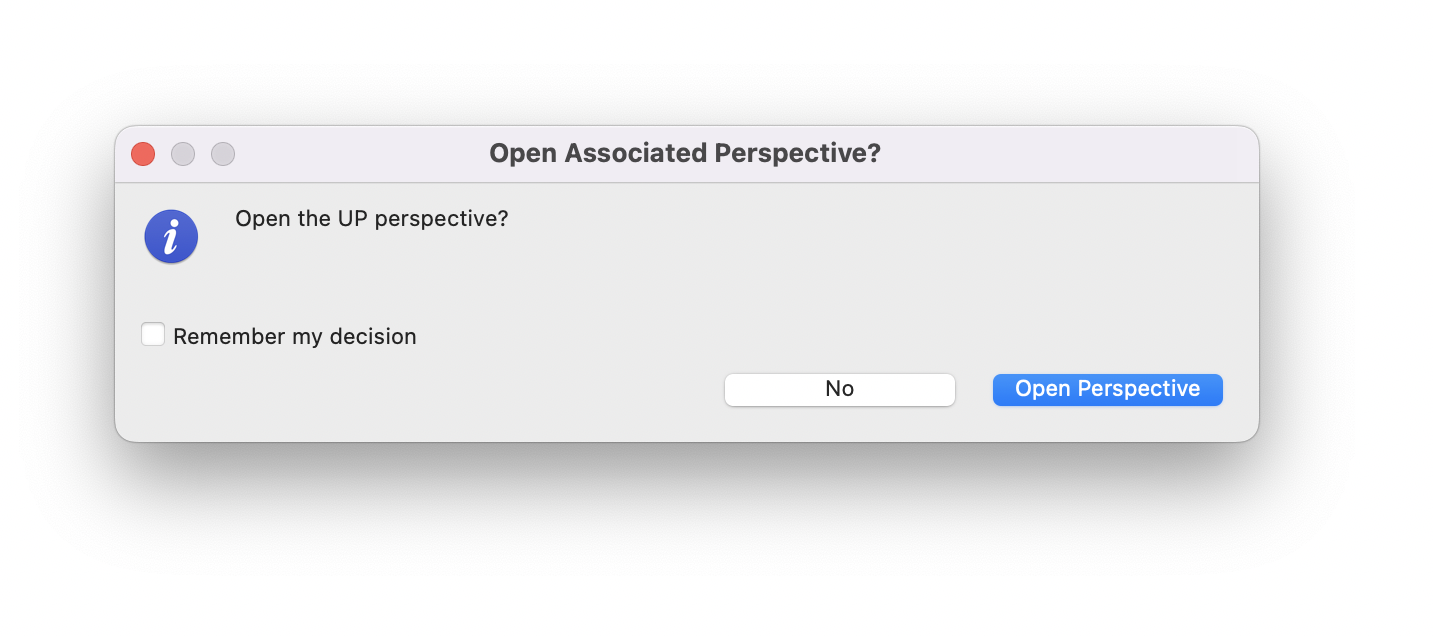The image size is (1433, 636).
Task: Enable the Remember my decision checkbox
Action: 153,335
